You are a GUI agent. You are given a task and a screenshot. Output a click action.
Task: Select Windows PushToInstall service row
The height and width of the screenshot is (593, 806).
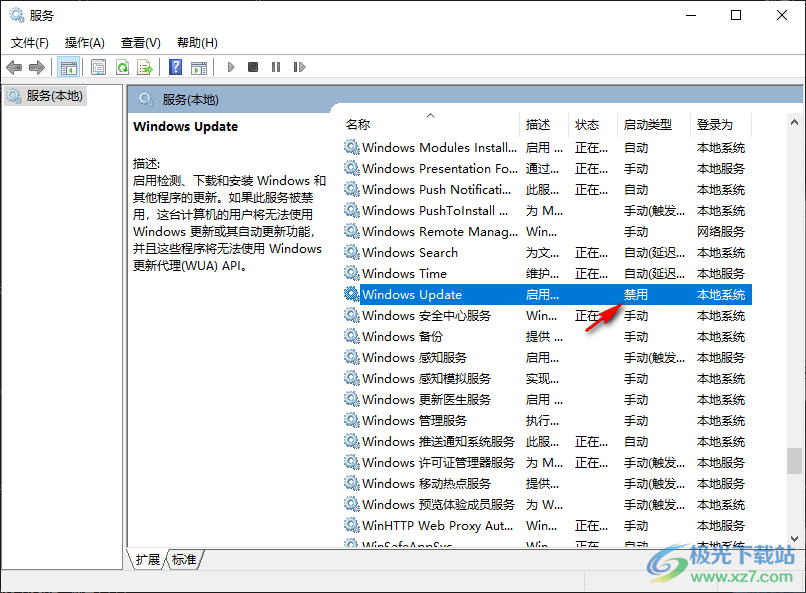click(547, 211)
